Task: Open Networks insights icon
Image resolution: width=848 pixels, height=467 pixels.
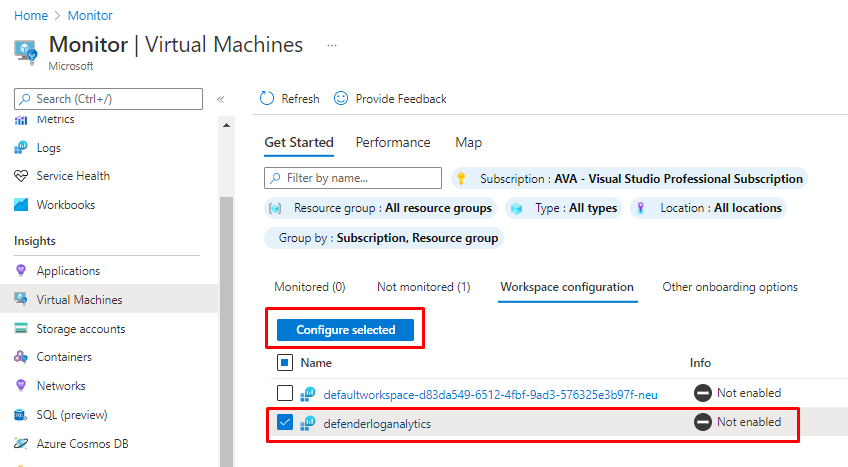Action: tap(21, 386)
